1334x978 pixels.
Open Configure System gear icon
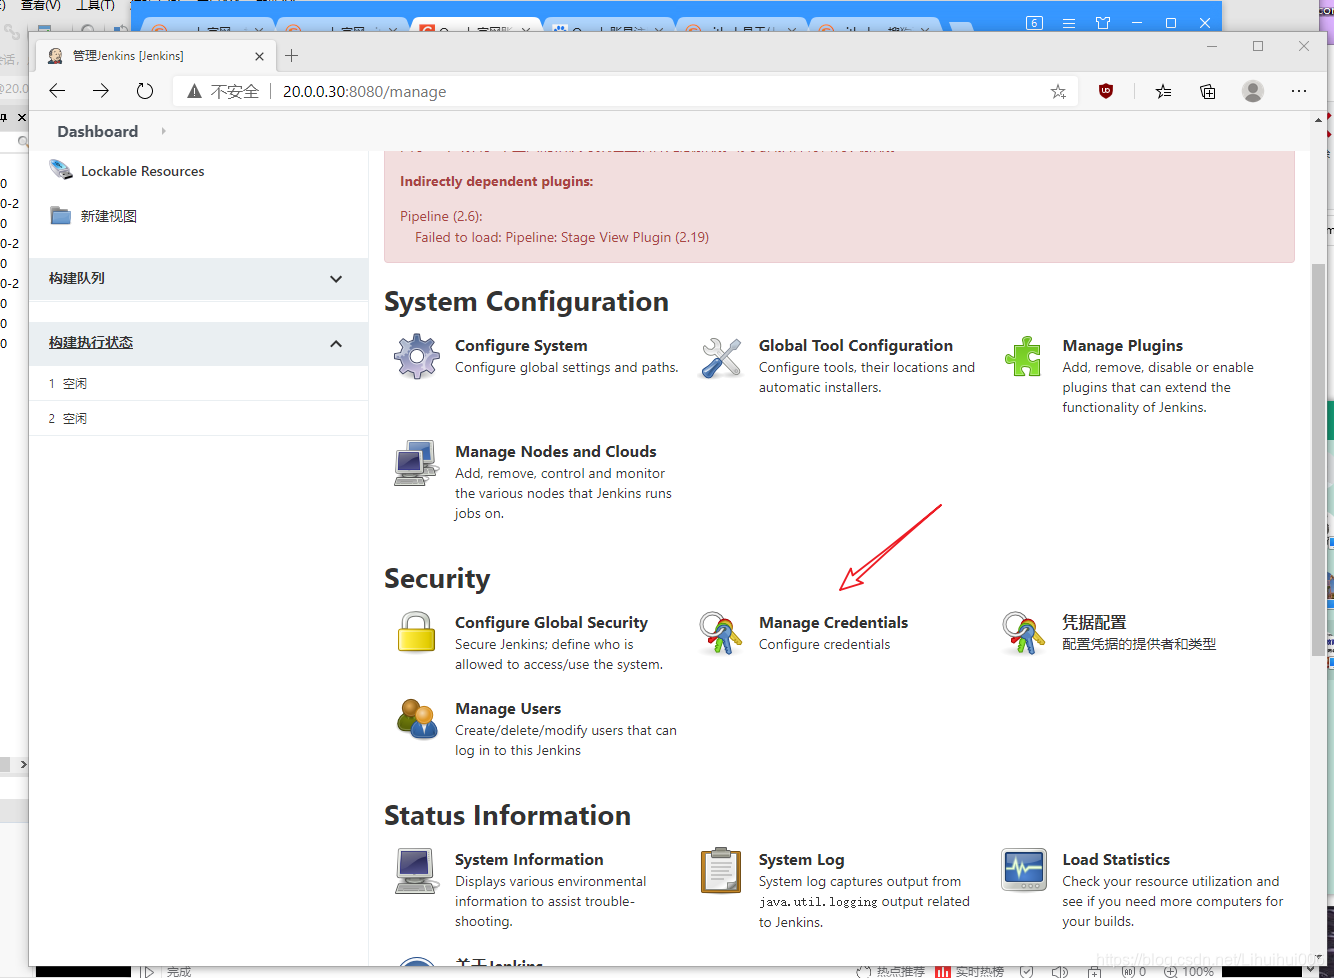(x=417, y=356)
